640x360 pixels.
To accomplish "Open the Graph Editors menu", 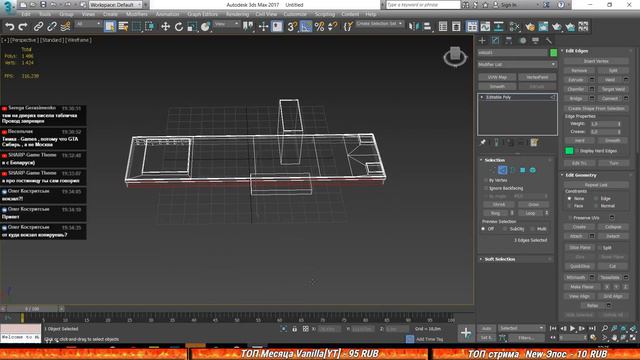I will tap(202, 14).
